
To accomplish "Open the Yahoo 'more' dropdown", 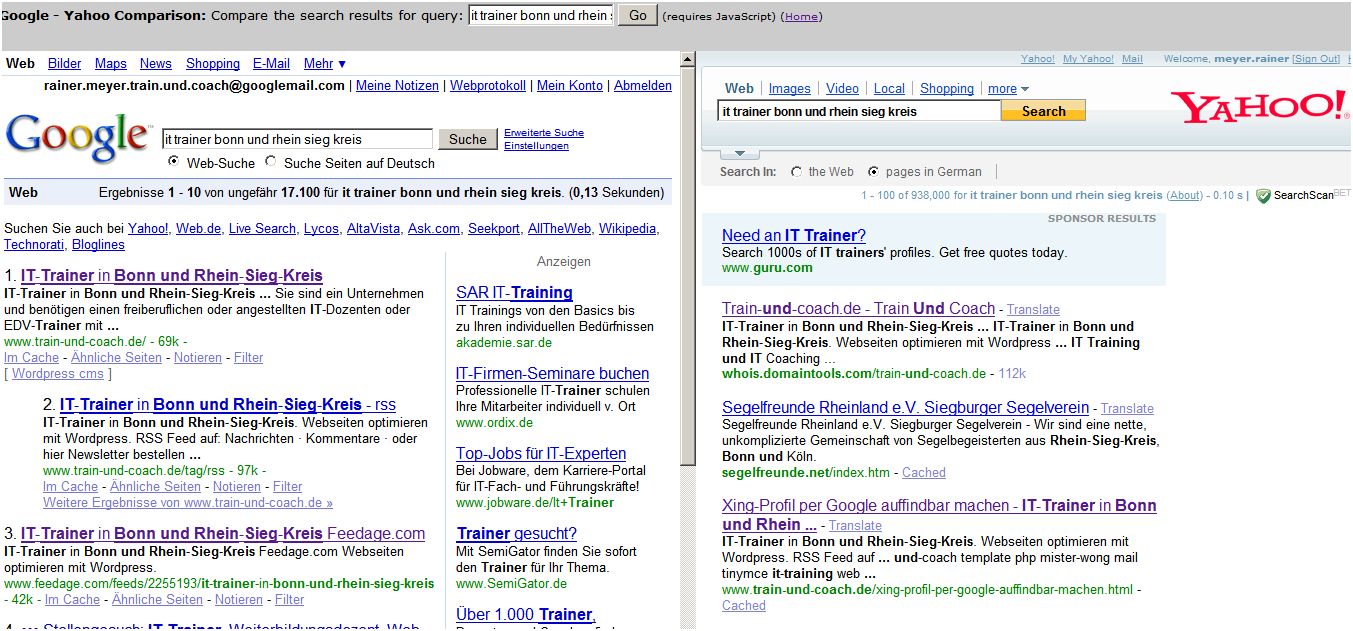I will [x=1008, y=89].
